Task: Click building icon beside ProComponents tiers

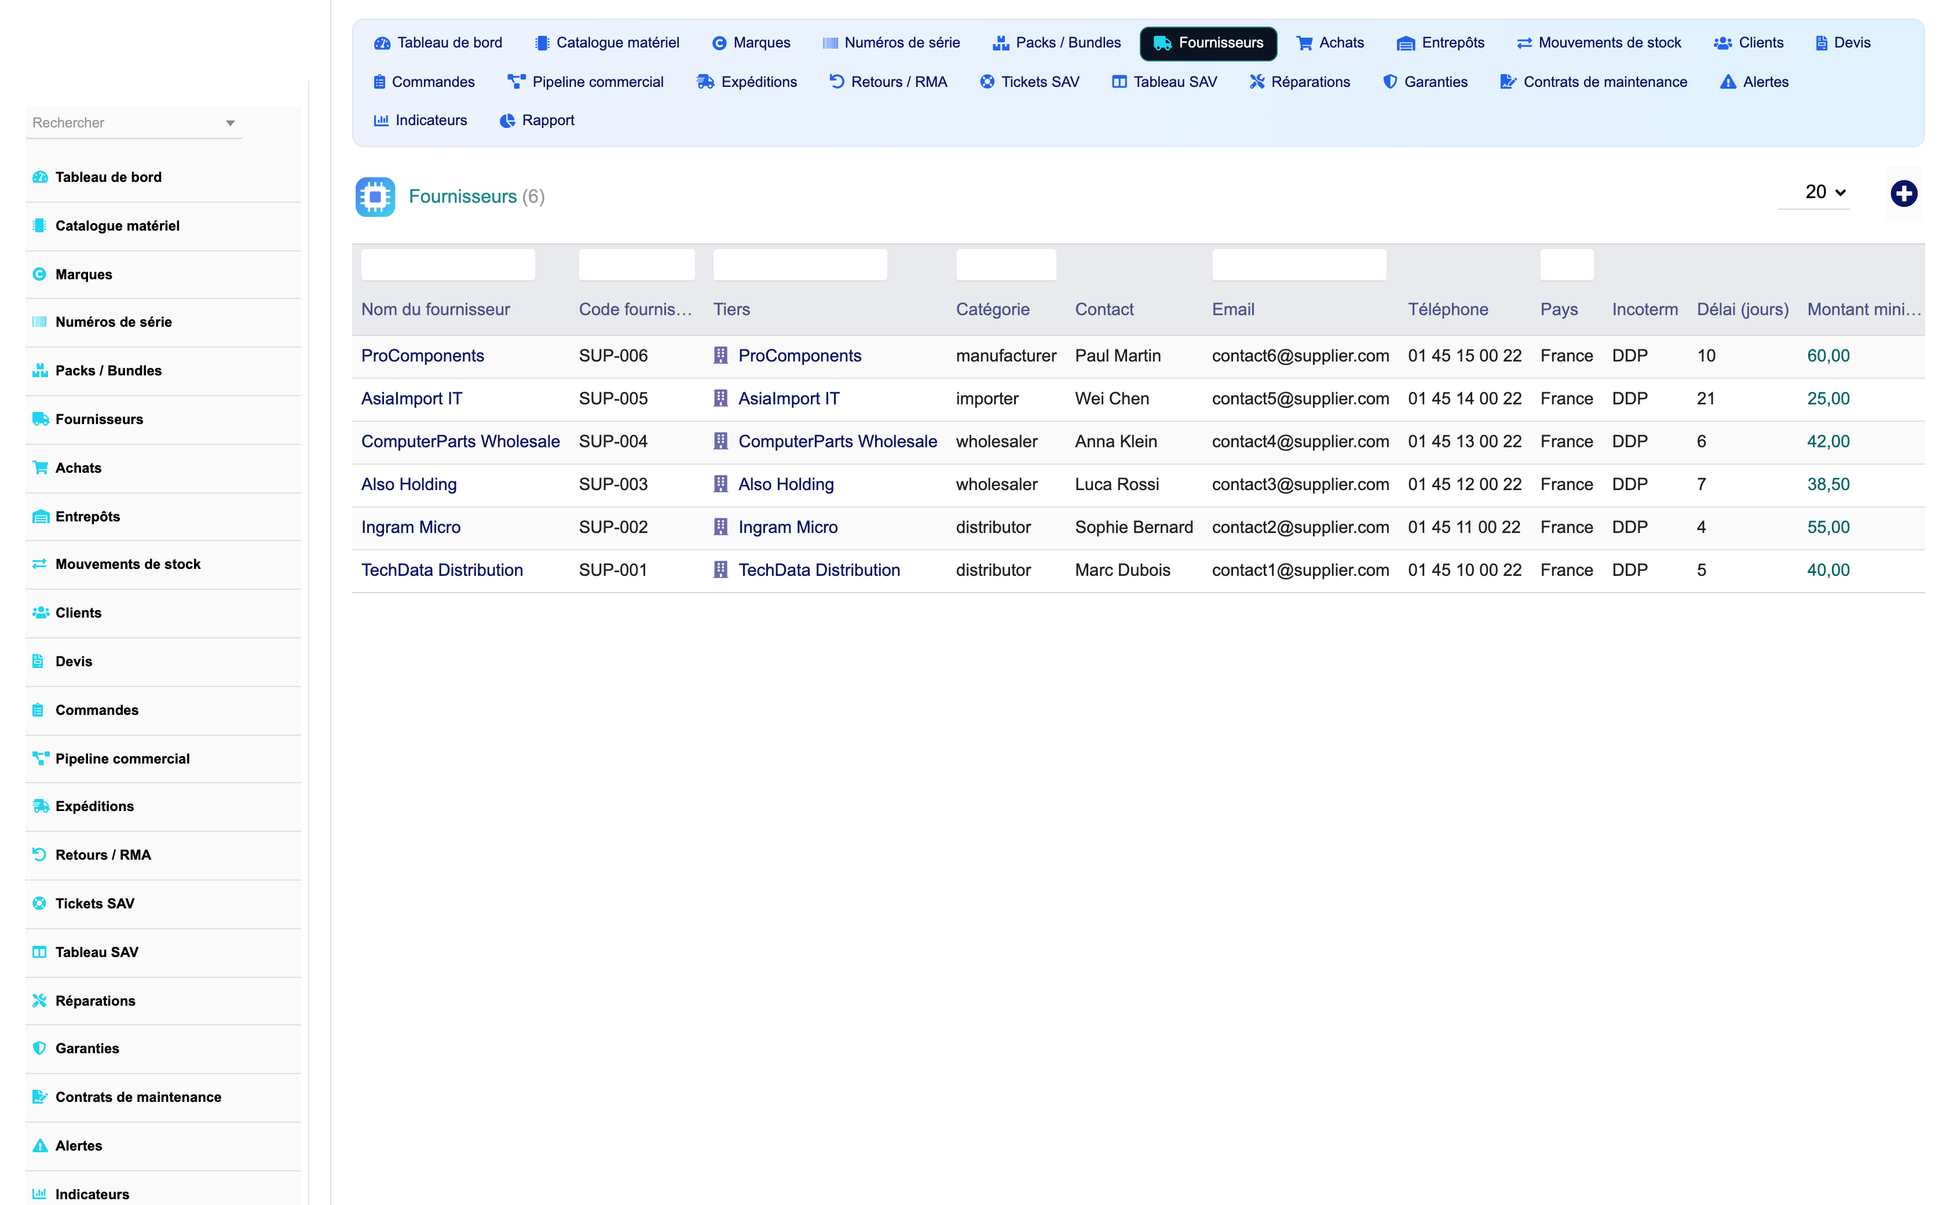Action: click(x=721, y=355)
